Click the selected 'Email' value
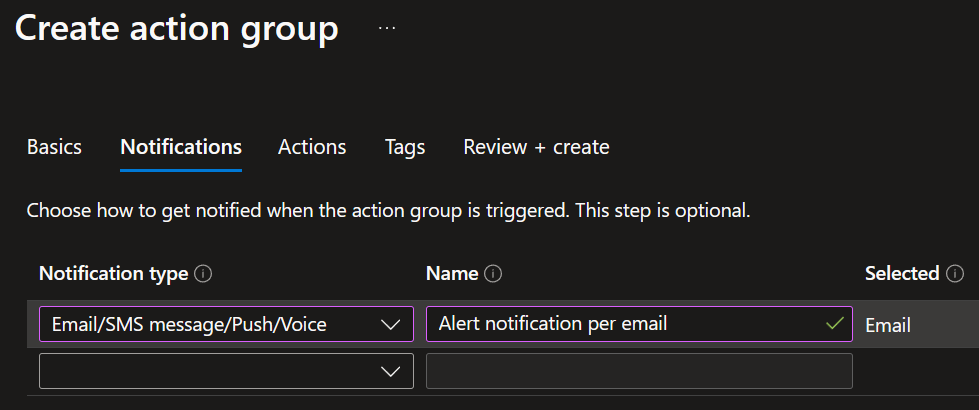Viewport: 979px width, 410px height. pyautogui.click(x=888, y=325)
